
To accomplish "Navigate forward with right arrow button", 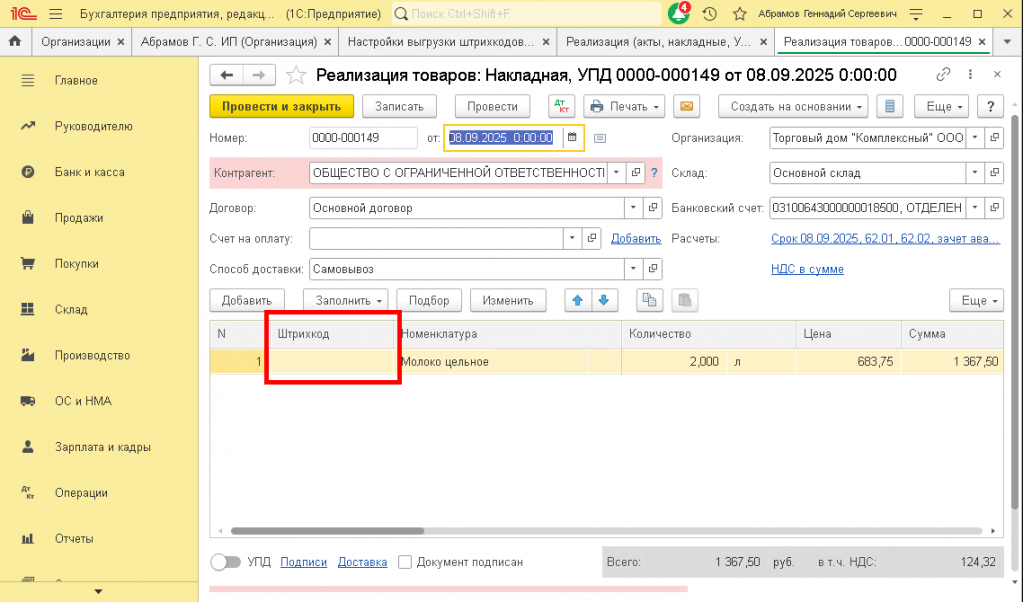I will (x=259, y=75).
